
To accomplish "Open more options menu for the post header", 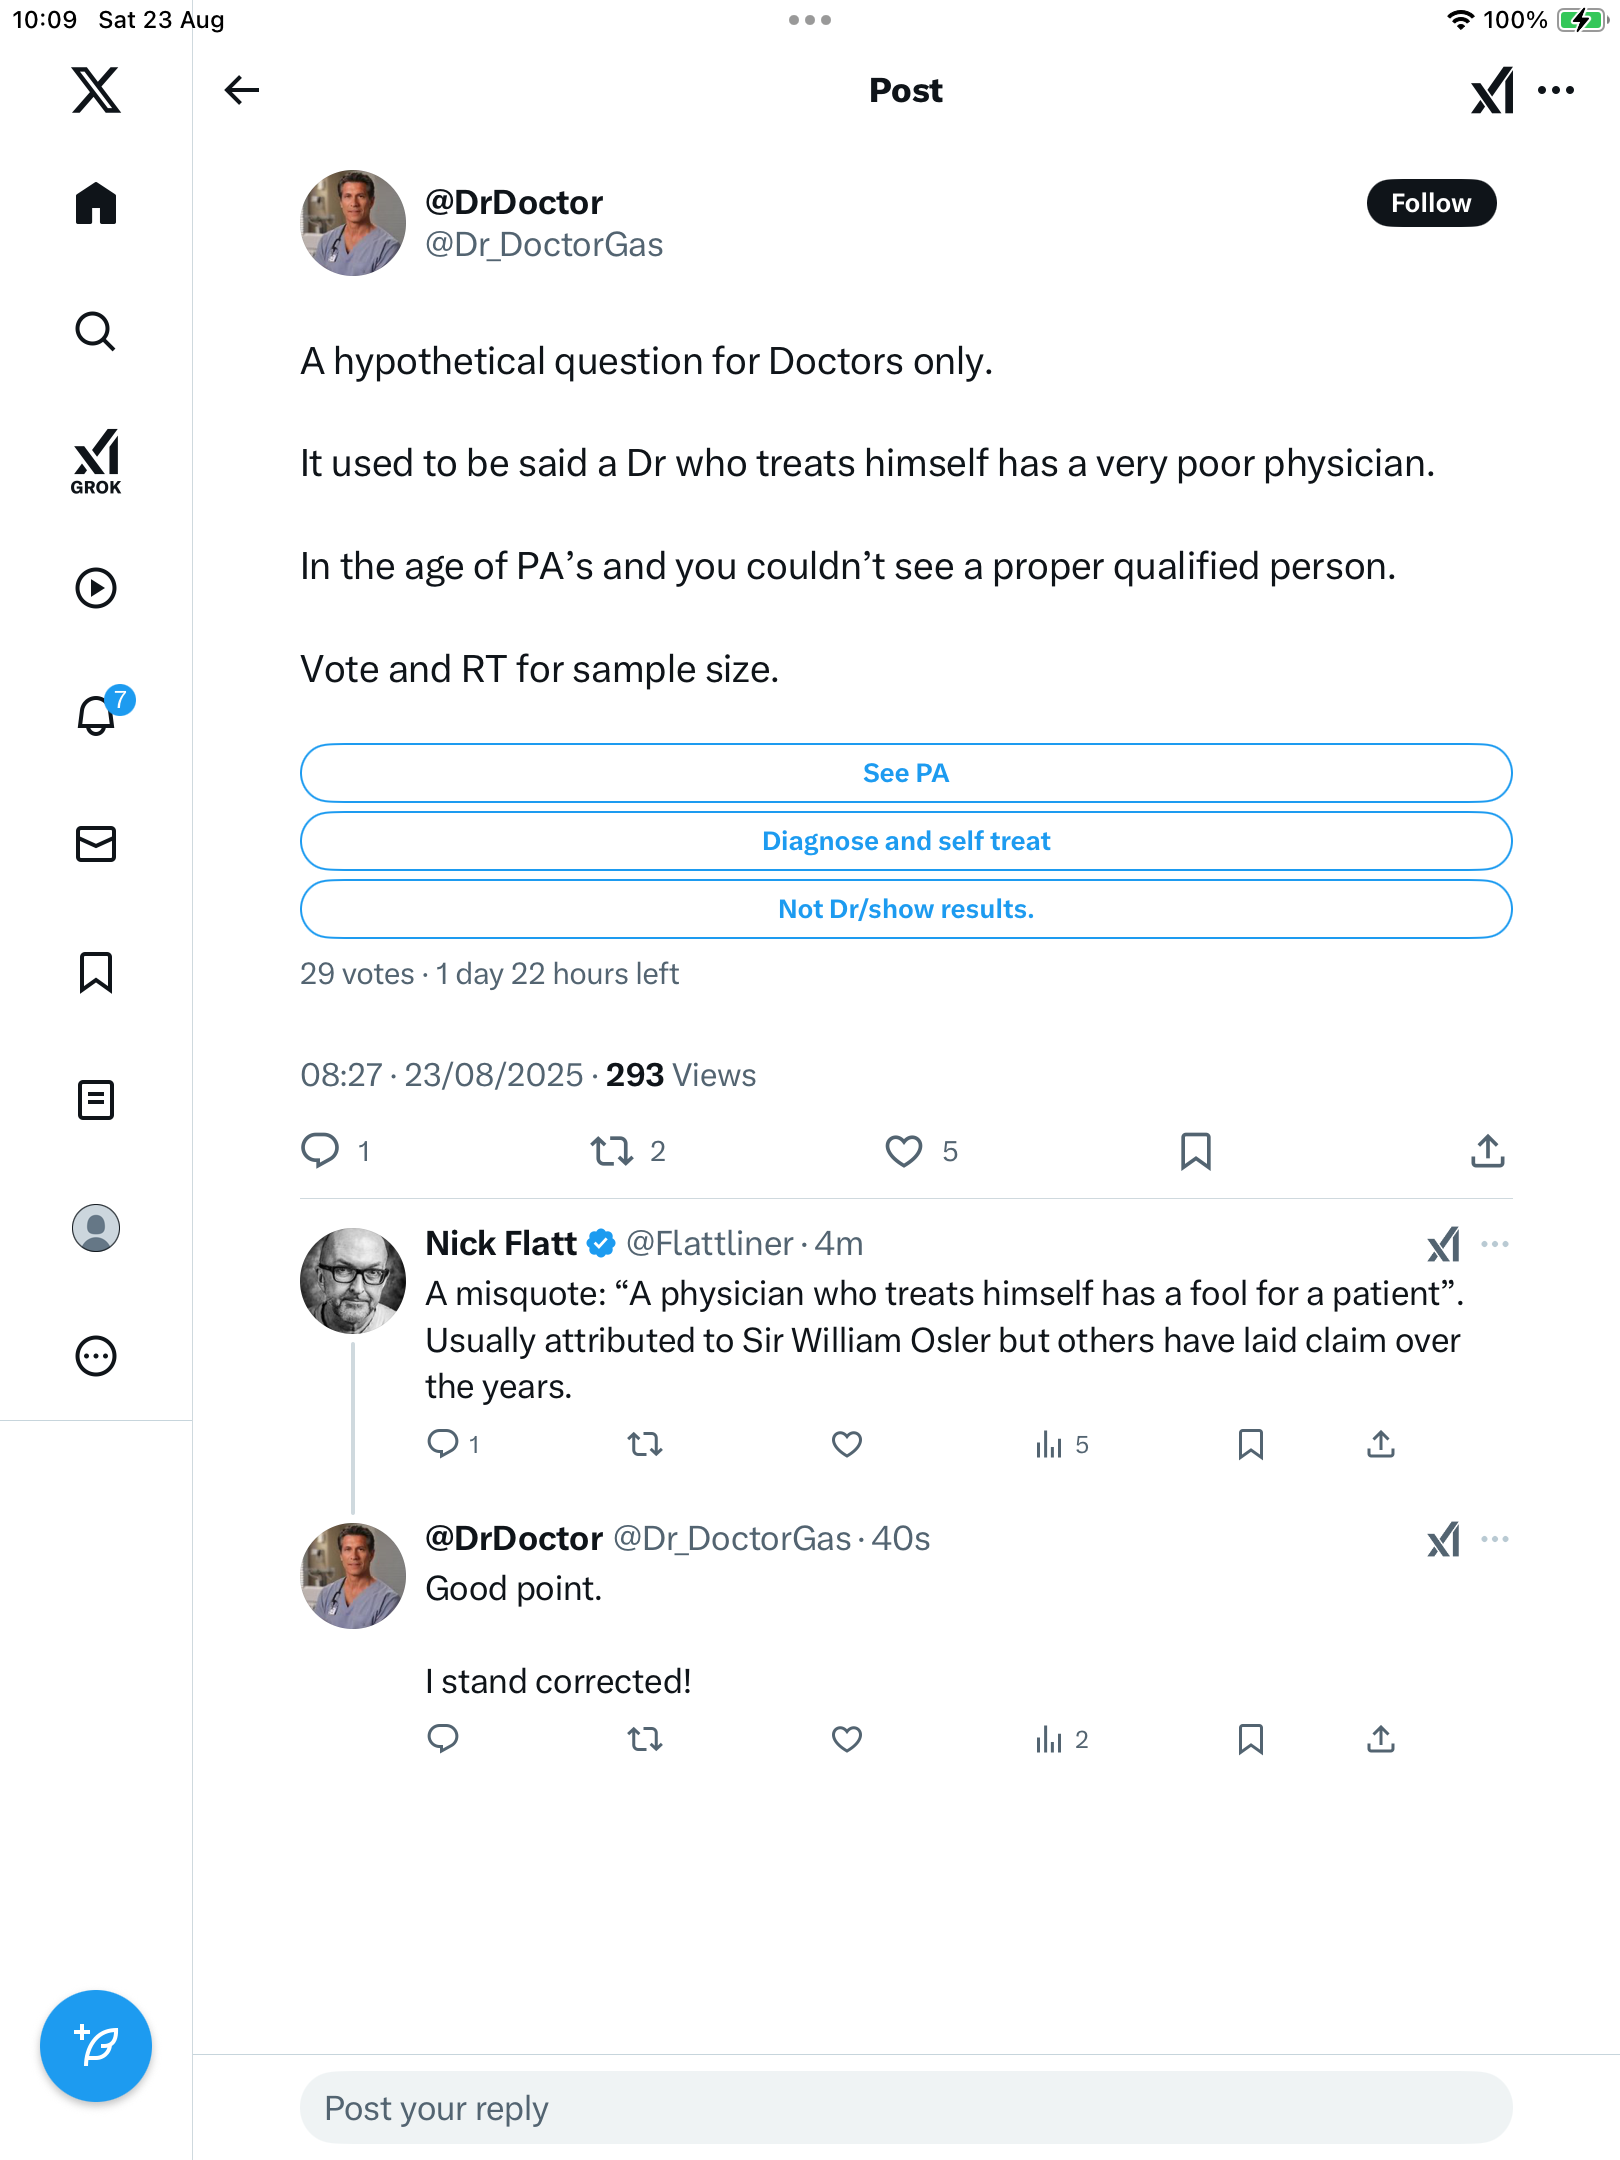I will click(1556, 90).
